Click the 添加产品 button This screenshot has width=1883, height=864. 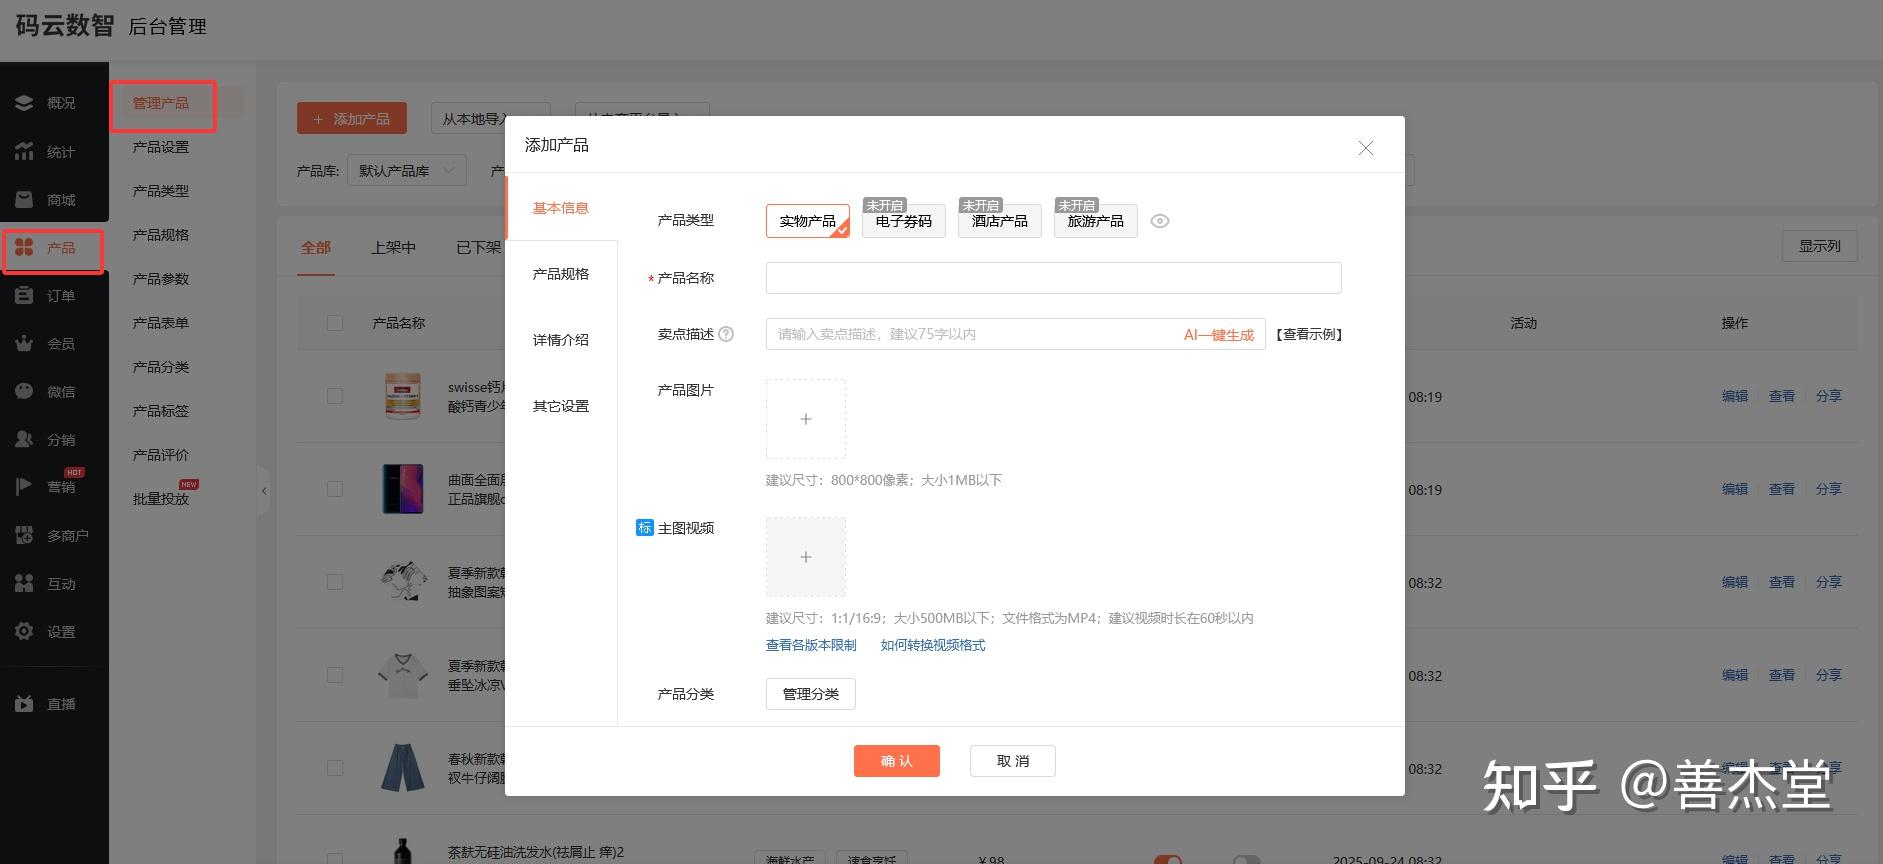[x=352, y=119]
